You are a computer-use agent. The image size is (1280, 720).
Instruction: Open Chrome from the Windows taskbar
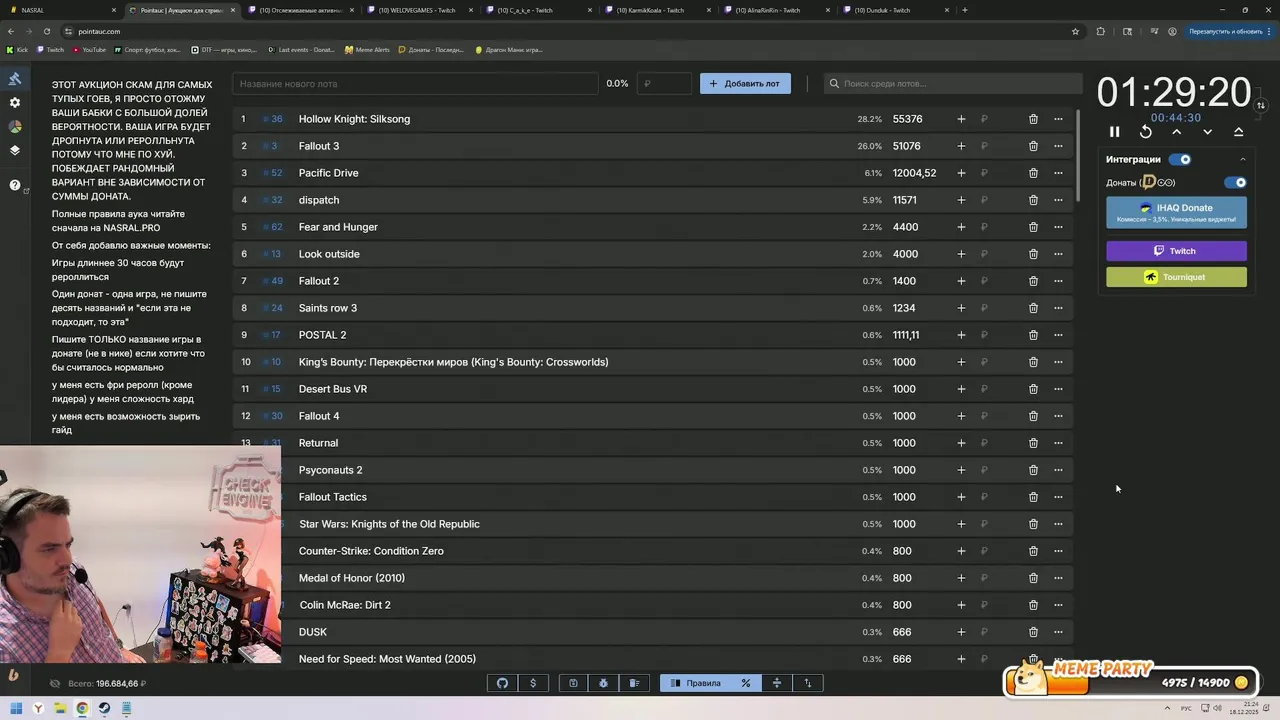coord(82,708)
